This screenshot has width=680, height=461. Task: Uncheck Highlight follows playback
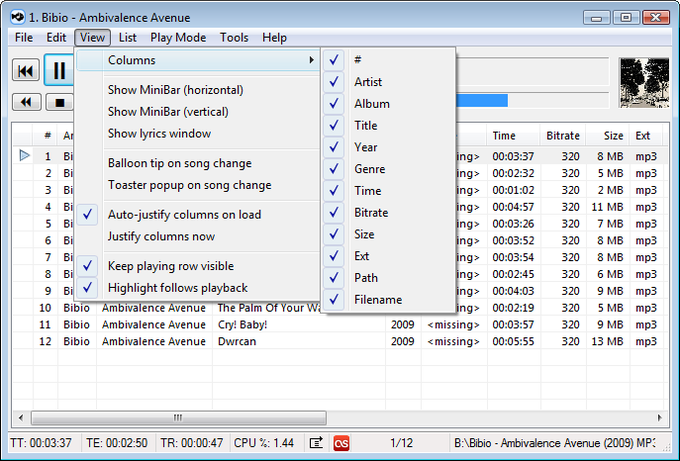[198, 288]
